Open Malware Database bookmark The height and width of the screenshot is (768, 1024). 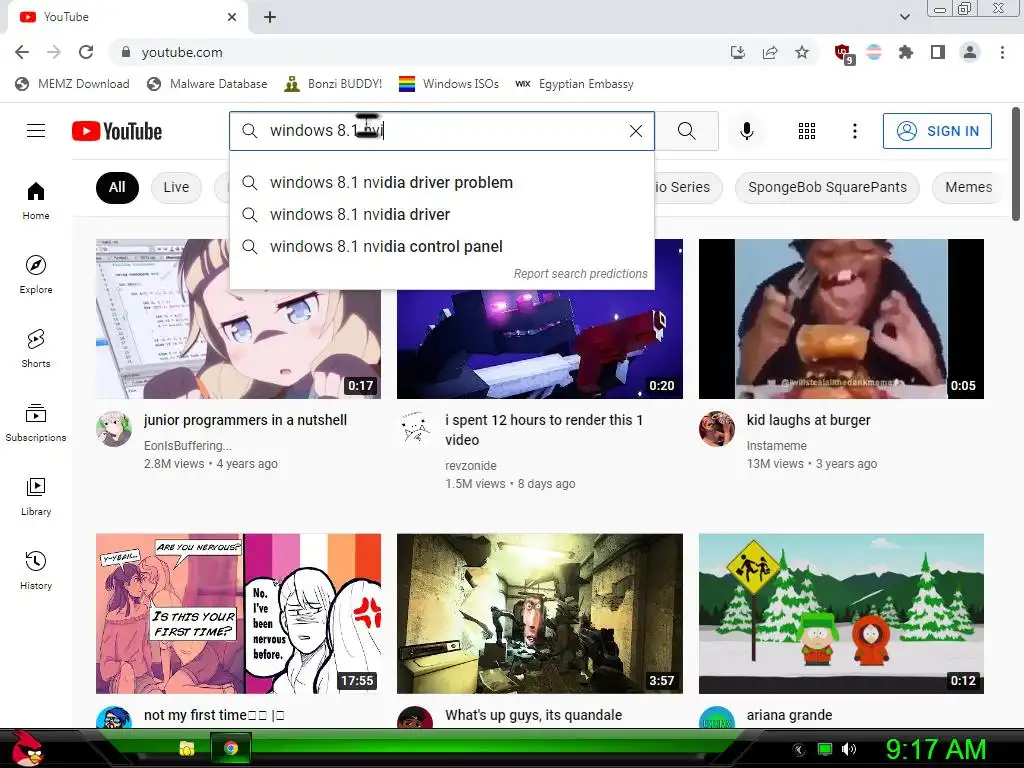click(208, 84)
